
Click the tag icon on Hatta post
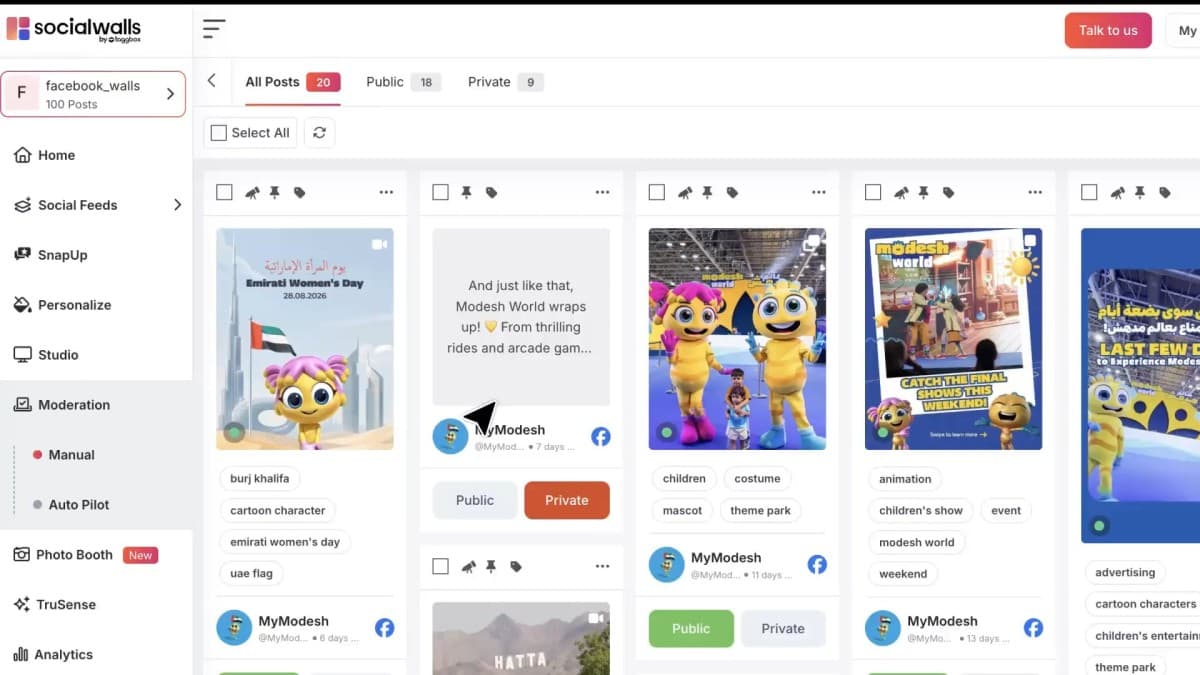(x=516, y=566)
